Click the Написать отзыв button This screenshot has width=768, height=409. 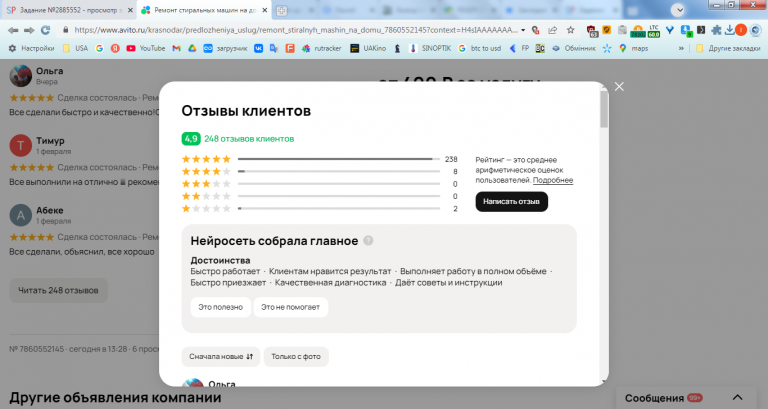coord(511,202)
